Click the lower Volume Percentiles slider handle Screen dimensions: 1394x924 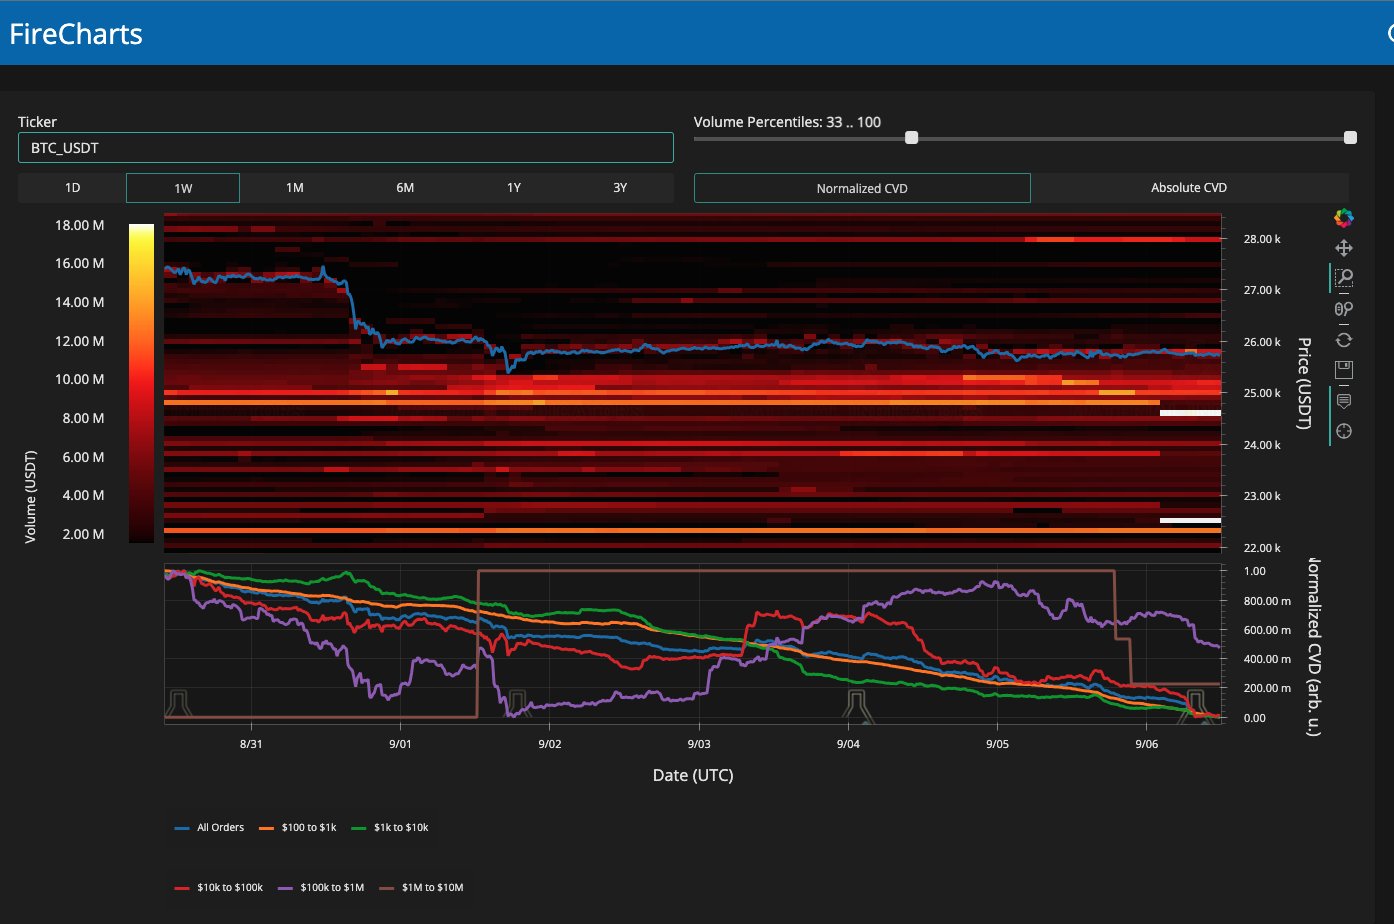tap(911, 138)
